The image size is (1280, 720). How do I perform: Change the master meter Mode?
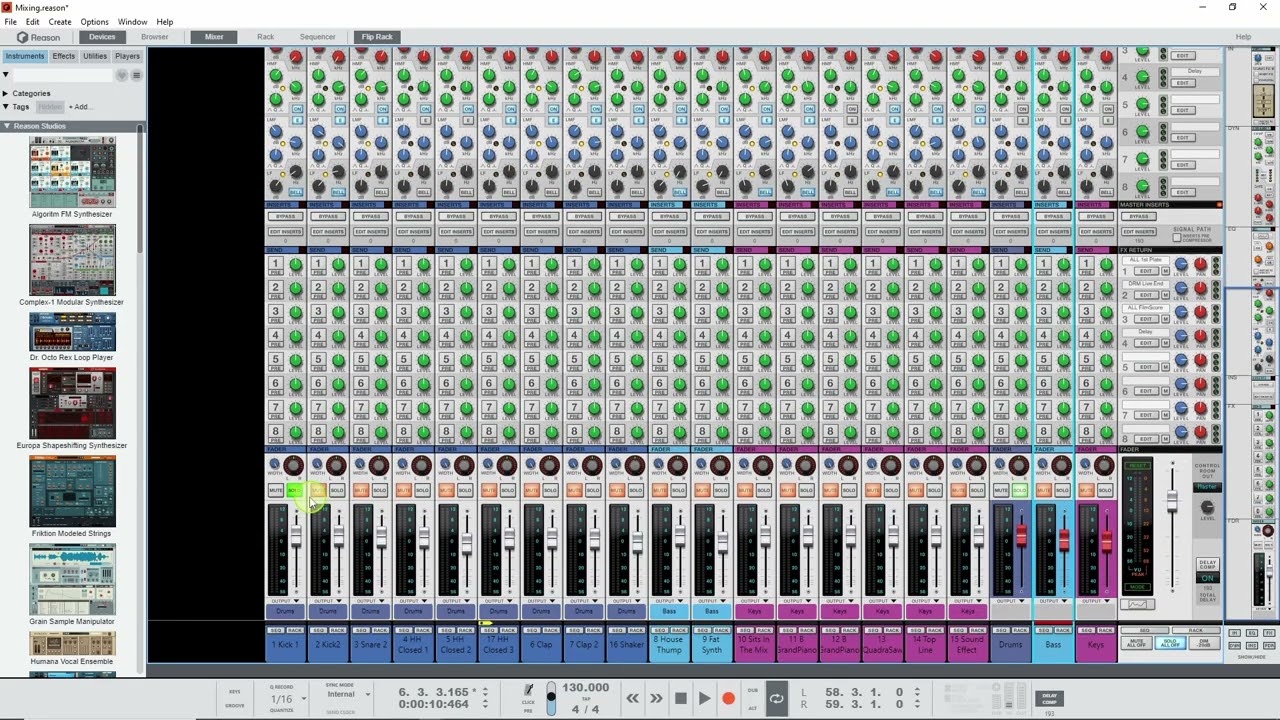pos(1137,587)
